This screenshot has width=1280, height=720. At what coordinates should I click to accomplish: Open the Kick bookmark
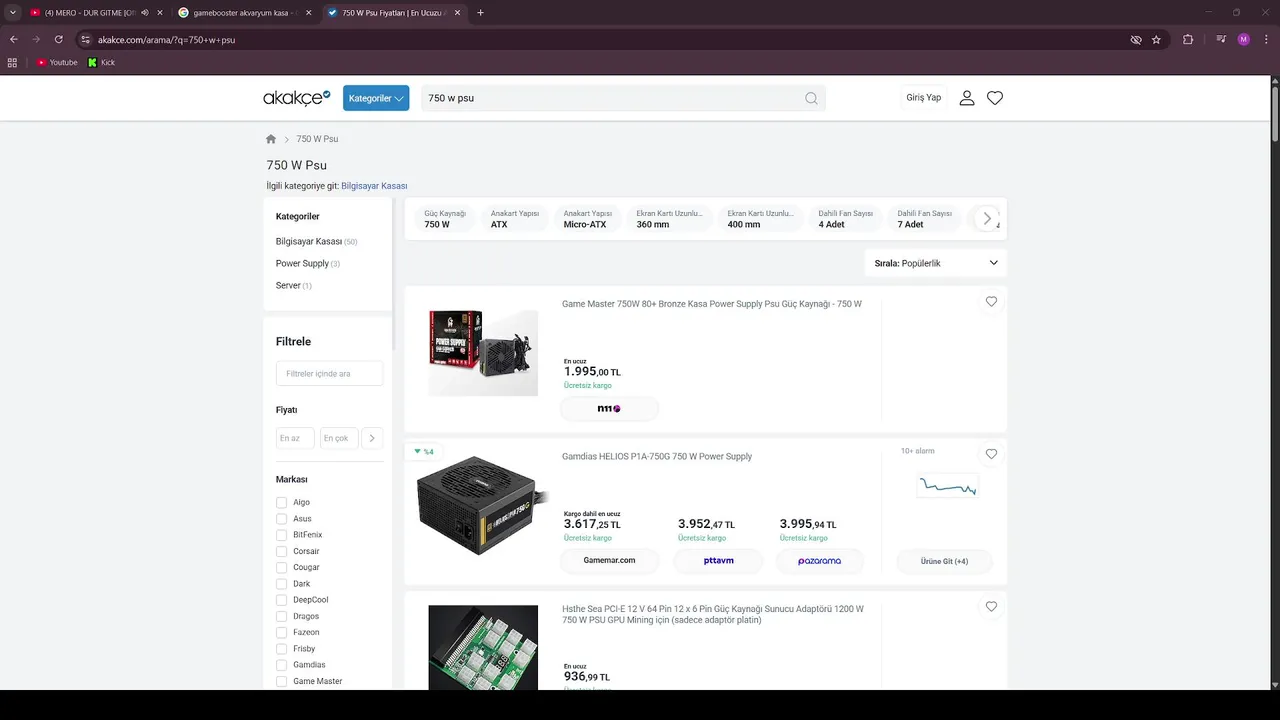click(101, 62)
